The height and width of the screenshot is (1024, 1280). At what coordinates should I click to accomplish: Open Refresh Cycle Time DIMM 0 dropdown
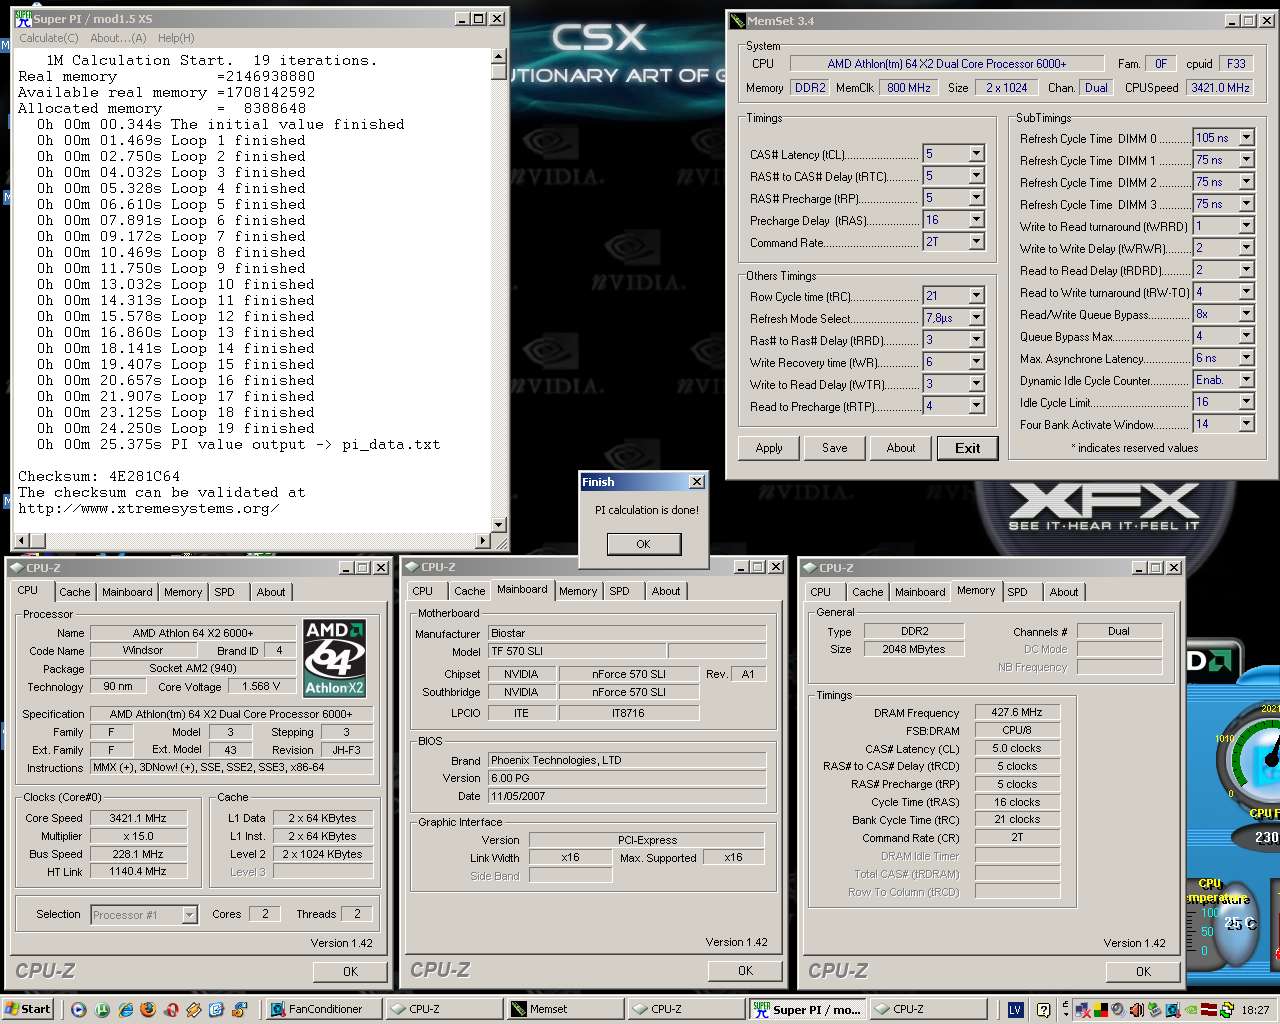coord(1246,138)
